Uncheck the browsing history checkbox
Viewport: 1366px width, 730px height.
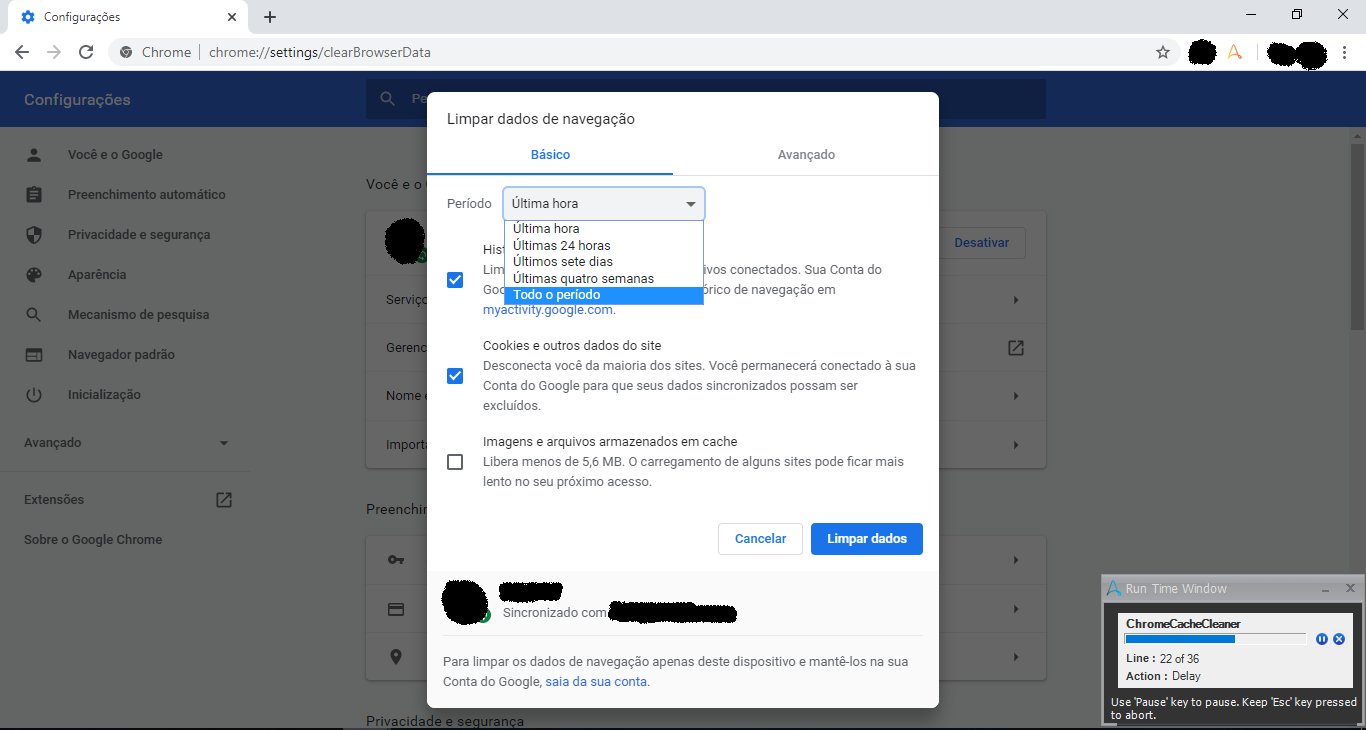coord(455,280)
